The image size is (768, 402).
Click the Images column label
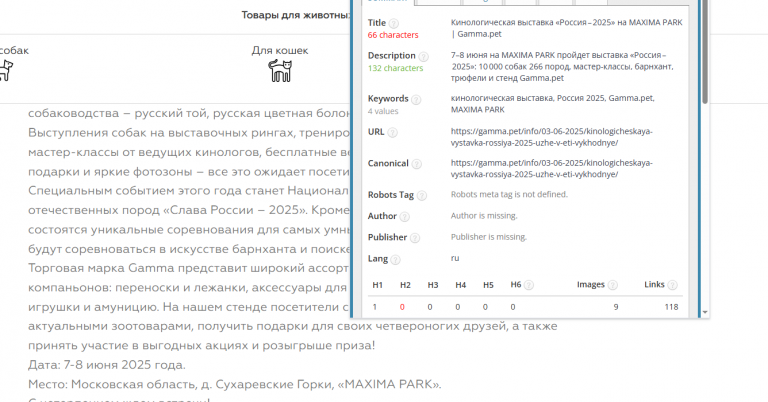591,284
